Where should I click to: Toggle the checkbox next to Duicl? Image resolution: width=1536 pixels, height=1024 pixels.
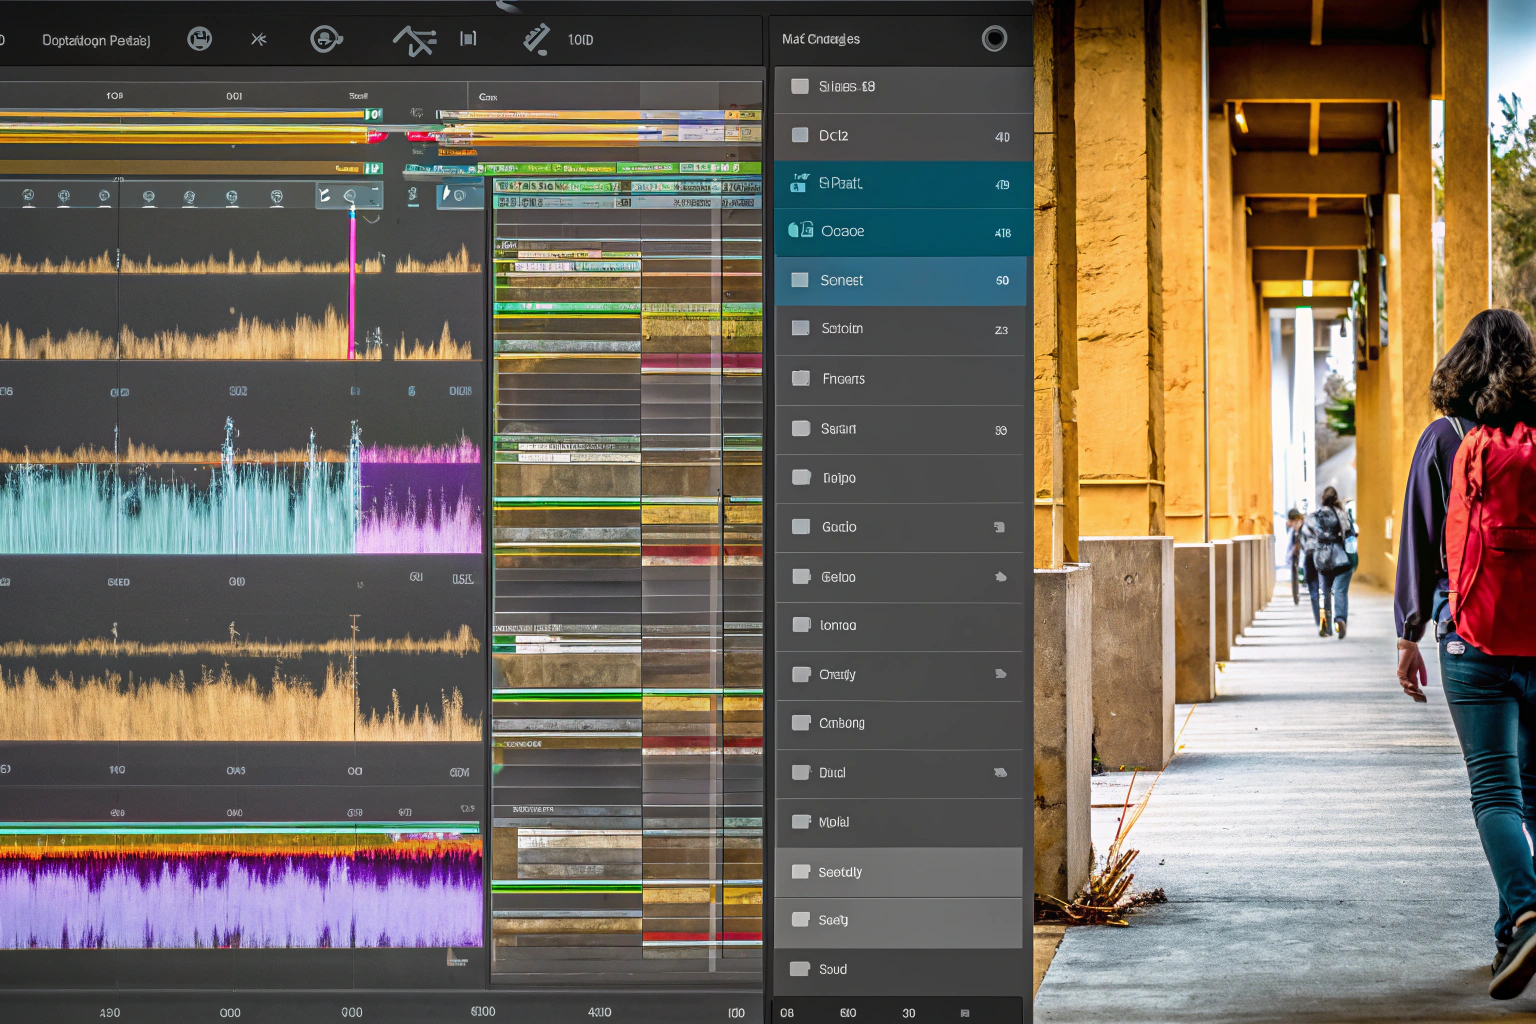800,772
